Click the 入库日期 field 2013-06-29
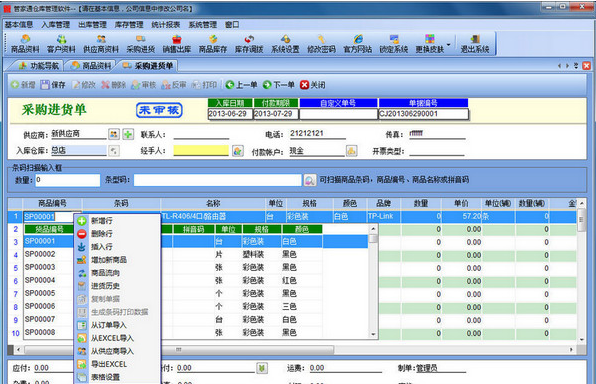 point(230,114)
